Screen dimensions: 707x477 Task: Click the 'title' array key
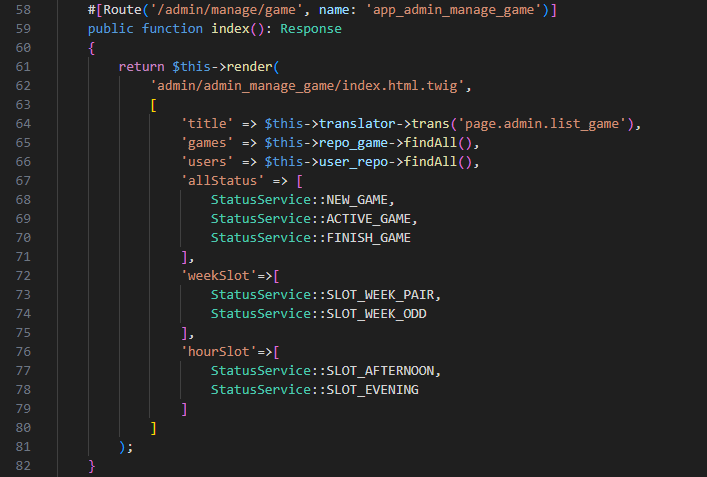207,124
